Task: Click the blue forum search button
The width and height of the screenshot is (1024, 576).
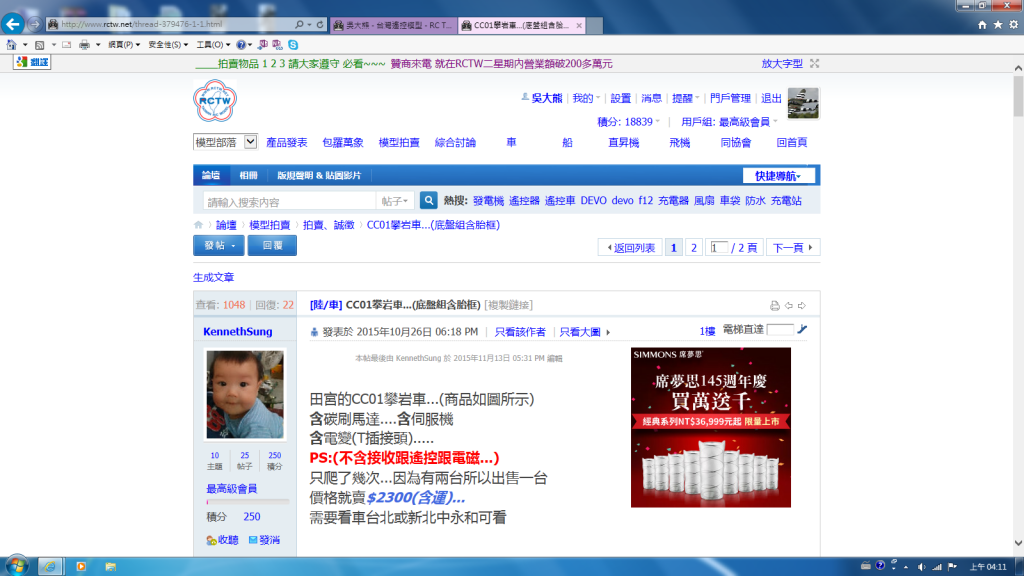Action: (x=428, y=200)
